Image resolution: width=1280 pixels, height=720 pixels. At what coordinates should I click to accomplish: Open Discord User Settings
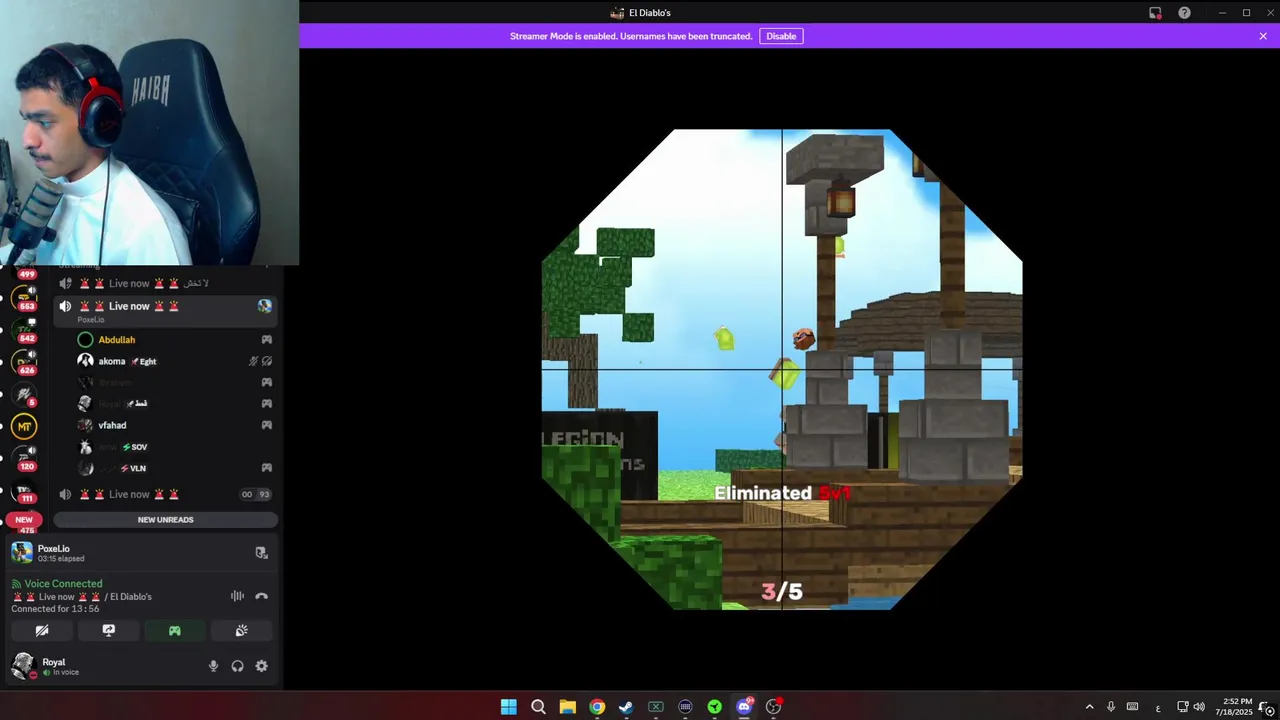tap(261, 666)
